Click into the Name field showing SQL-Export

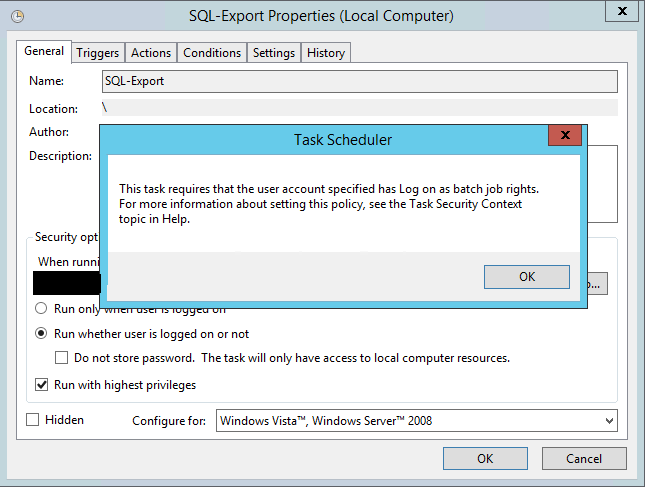pos(358,81)
